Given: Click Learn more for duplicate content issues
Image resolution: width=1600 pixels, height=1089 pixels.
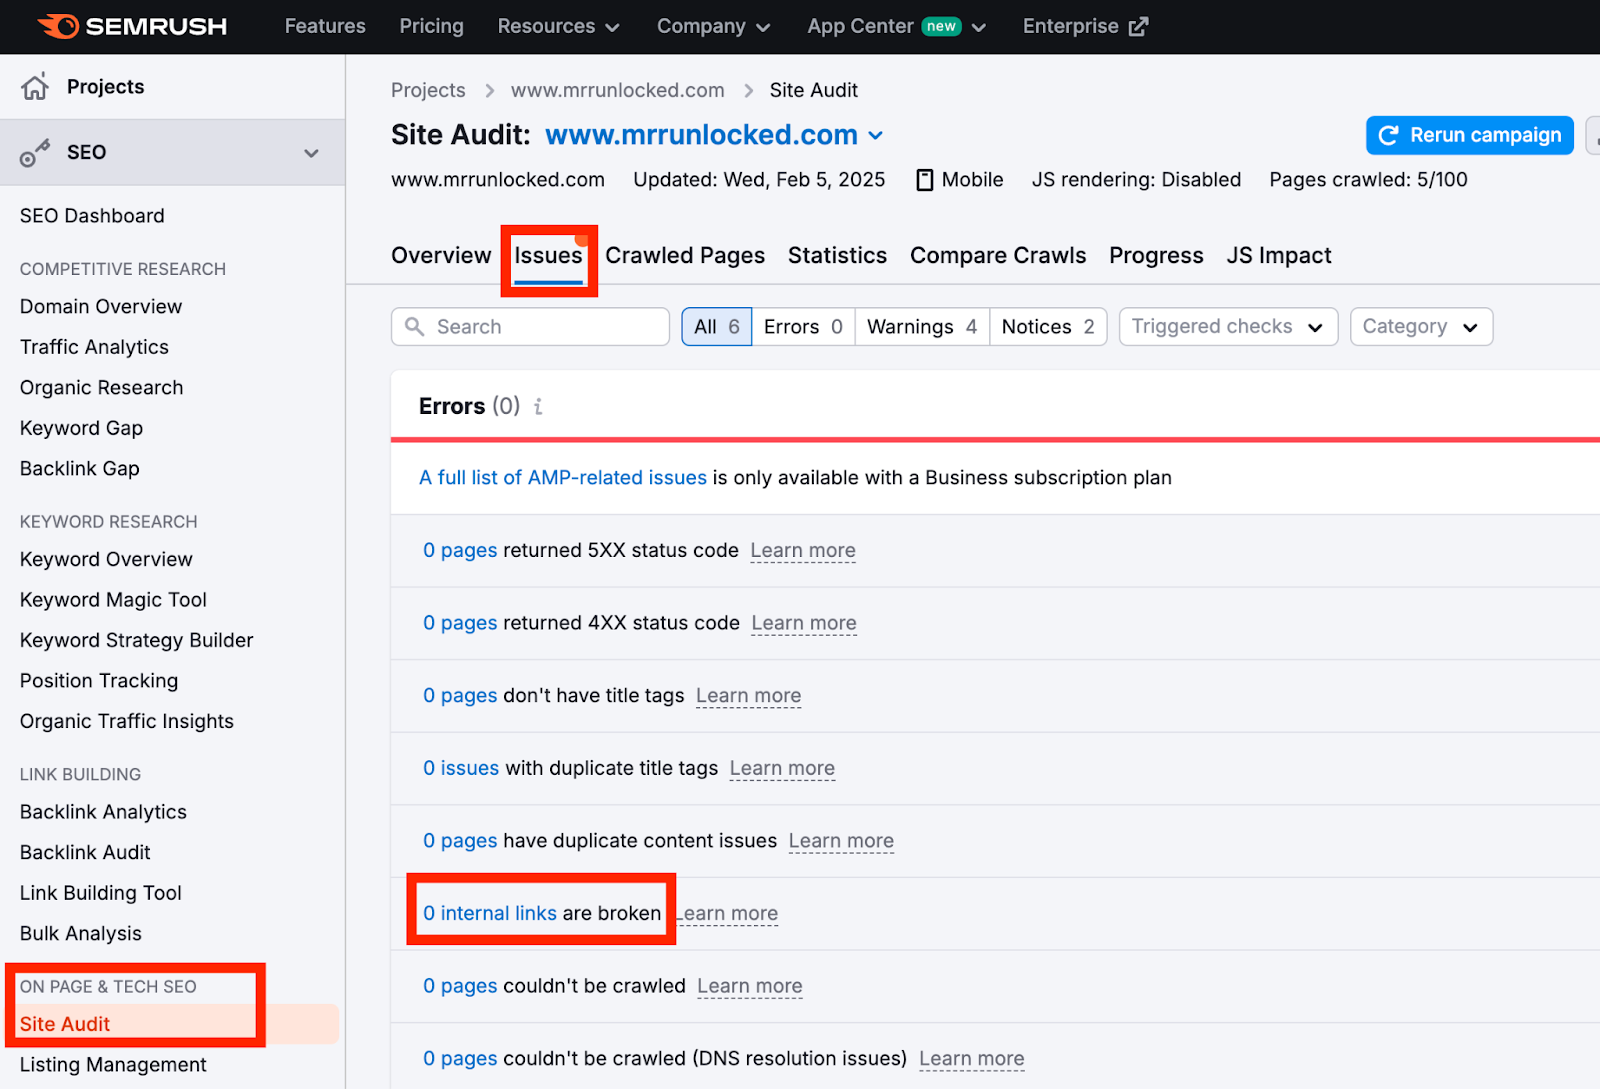Looking at the screenshot, I should 841,841.
